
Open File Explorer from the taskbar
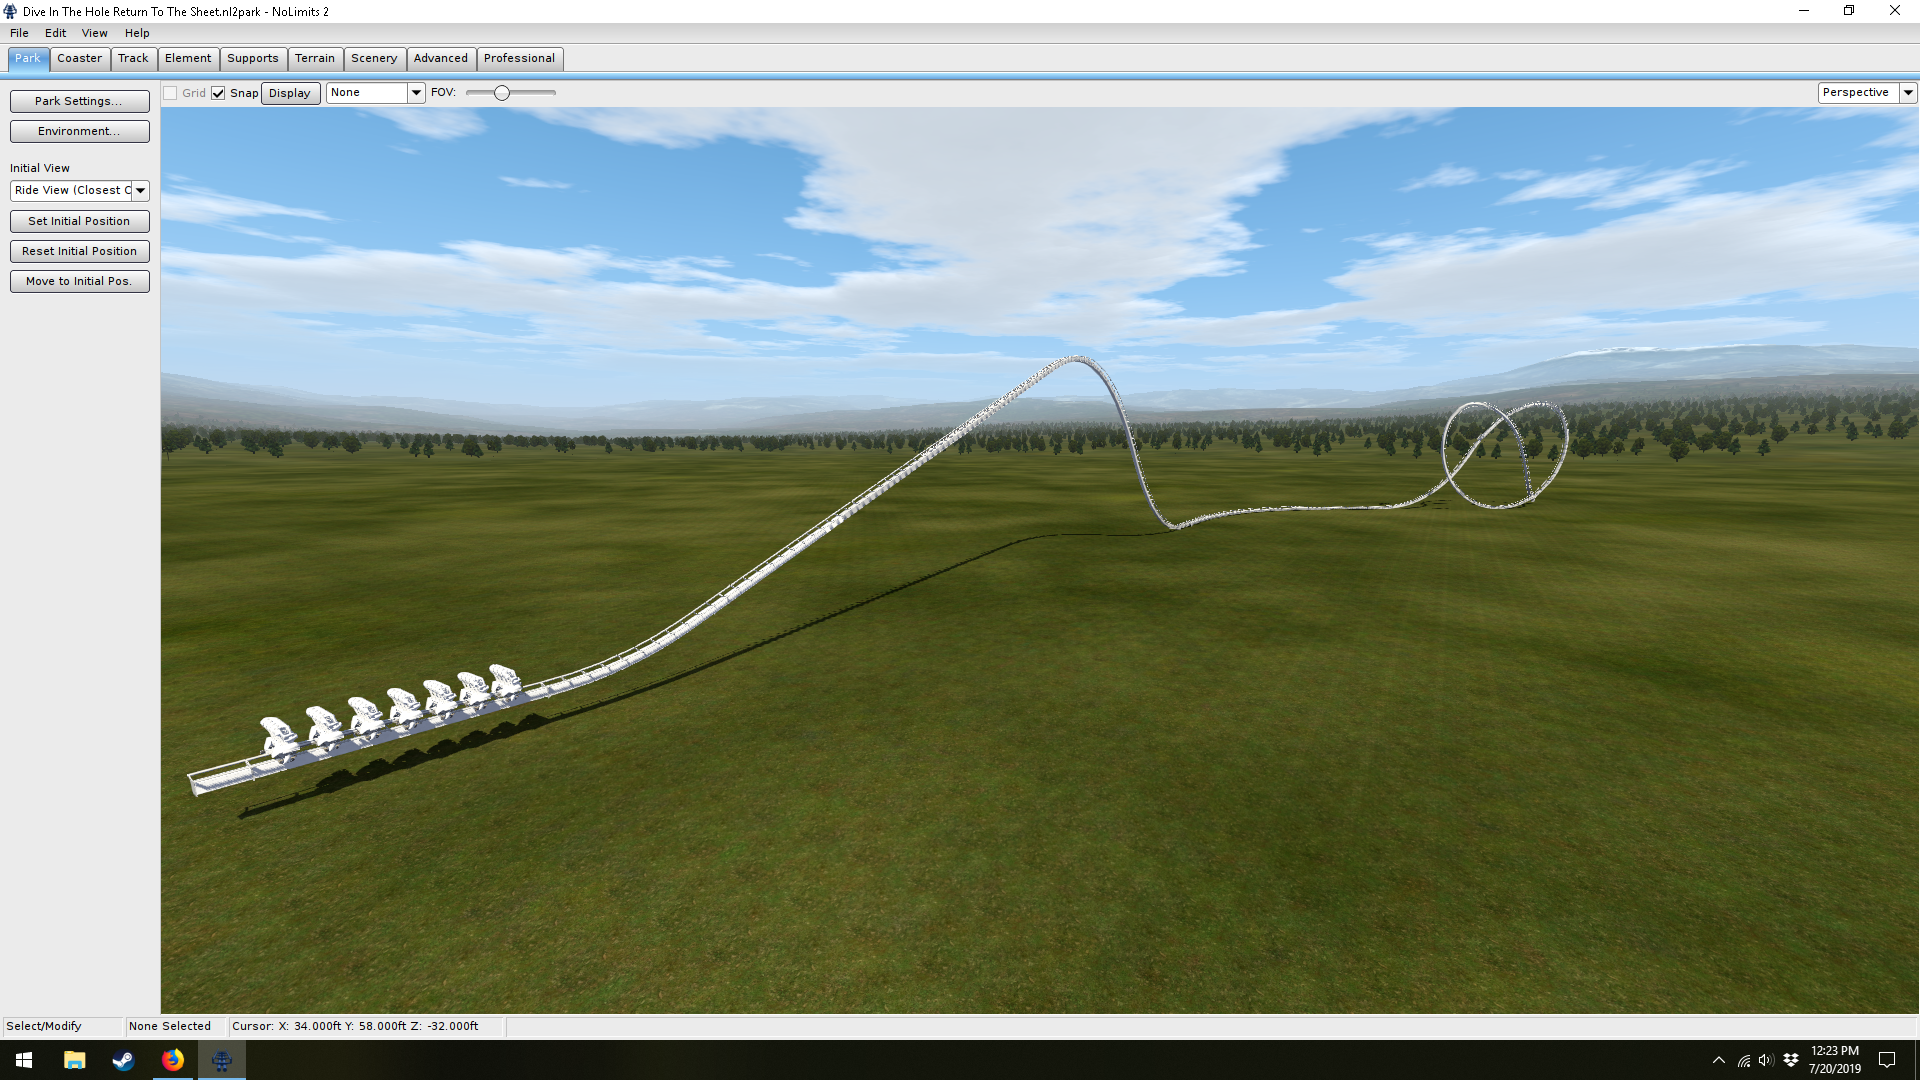pyautogui.click(x=74, y=1060)
